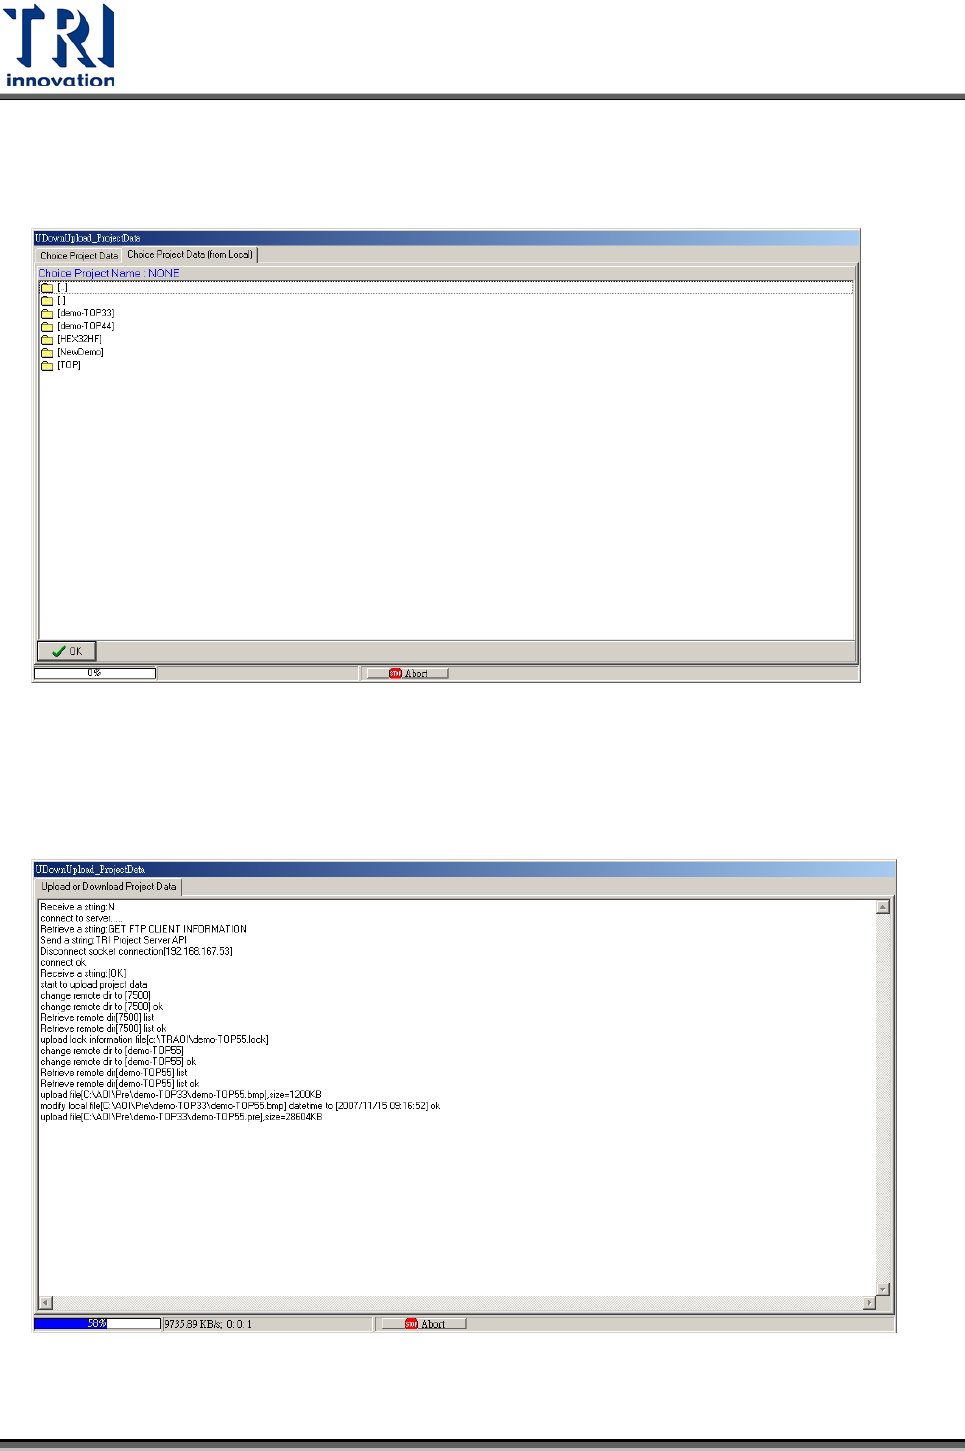Click the log horizontal scroll left arrow
Image resolution: width=965 pixels, height=1451 pixels.
[x=45, y=1303]
